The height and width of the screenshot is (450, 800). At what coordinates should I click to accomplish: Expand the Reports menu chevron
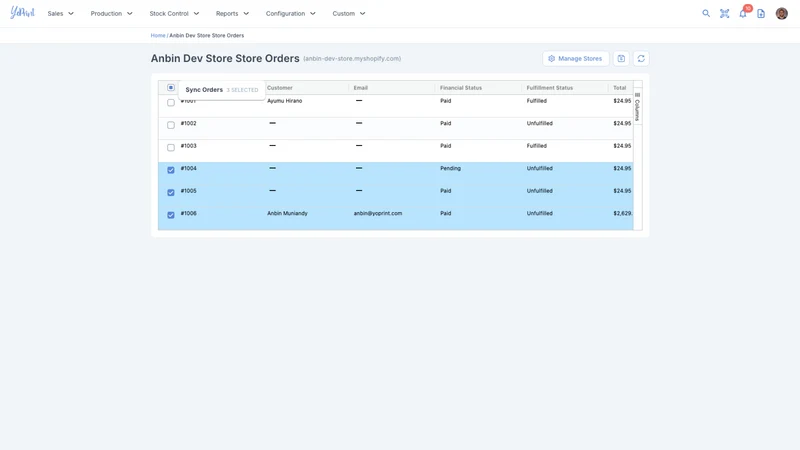(x=246, y=14)
